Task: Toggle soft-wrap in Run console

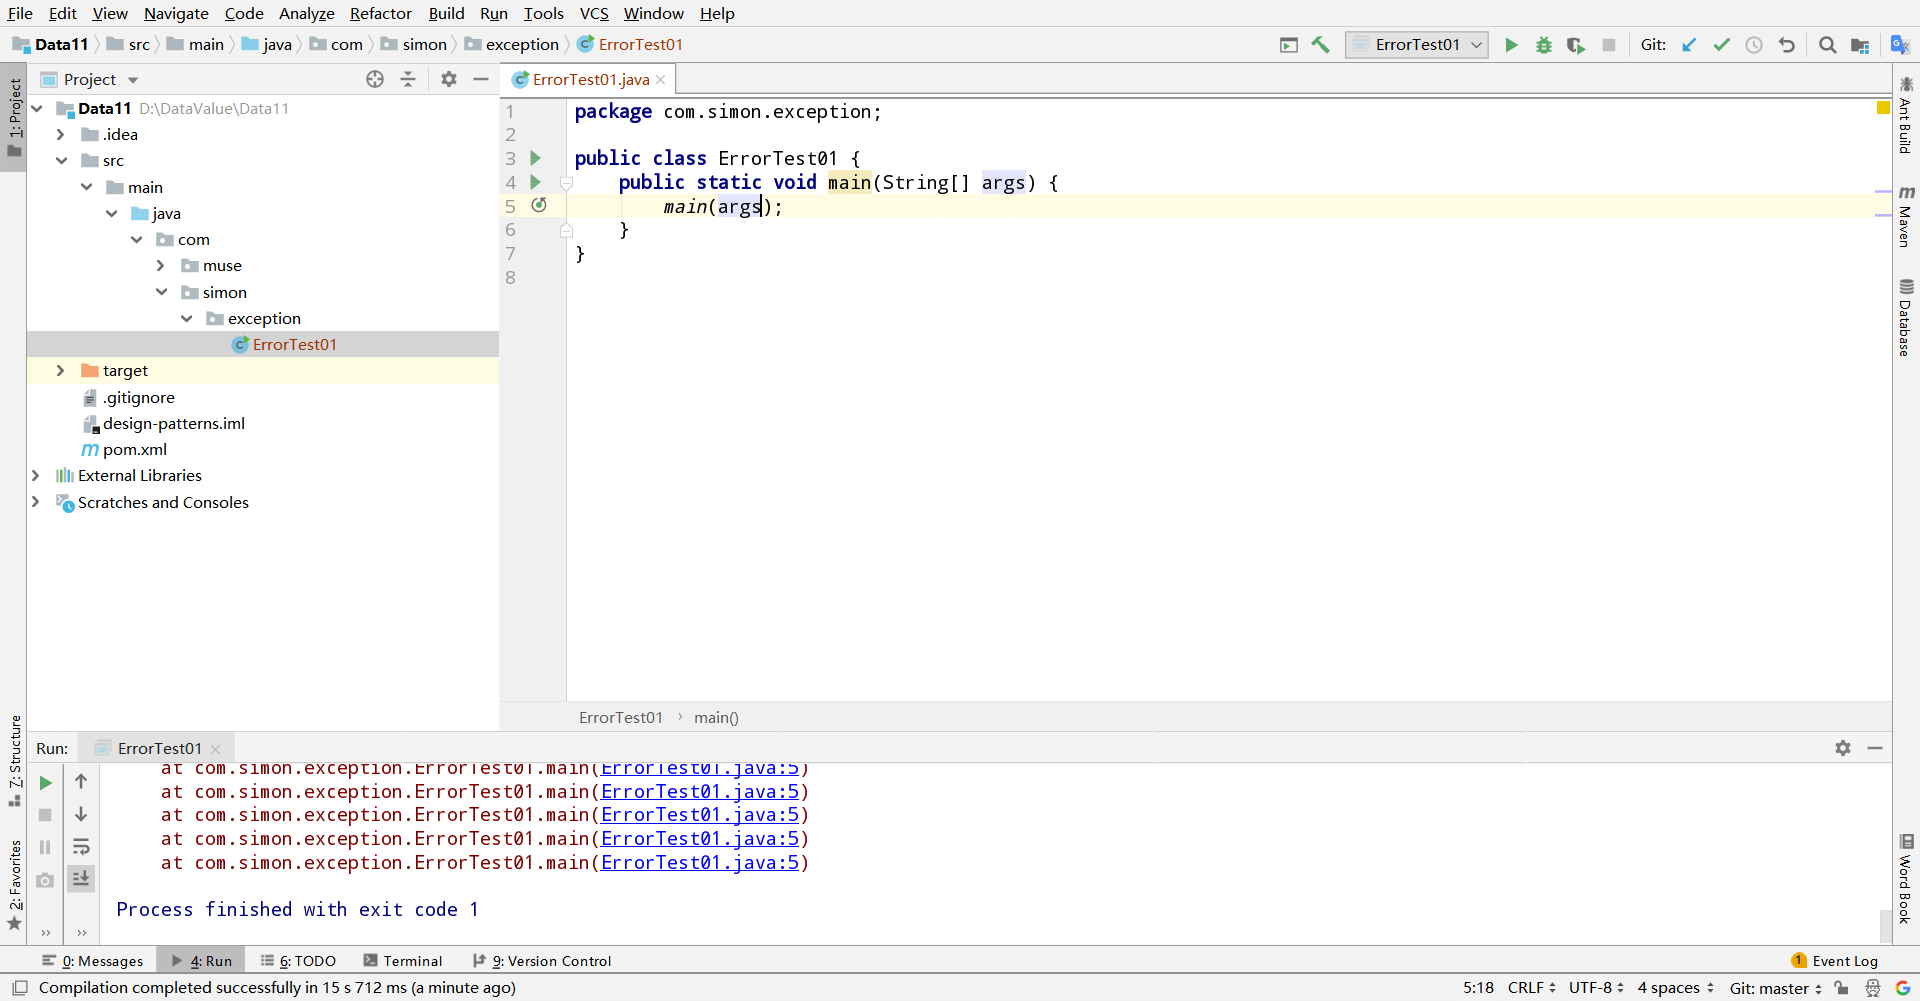Action: [x=81, y=847]
